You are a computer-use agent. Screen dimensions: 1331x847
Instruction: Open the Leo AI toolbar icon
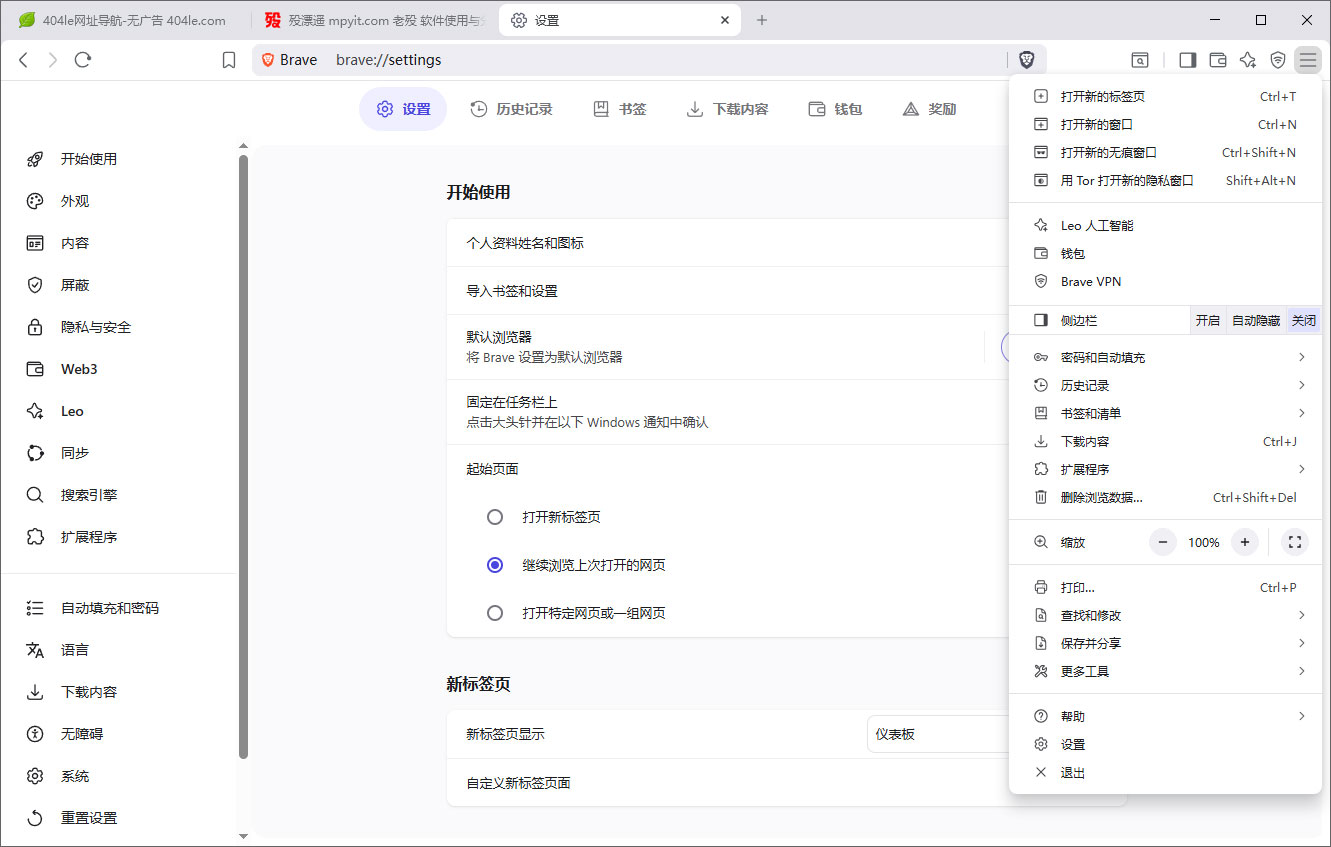pos(1248,60)
